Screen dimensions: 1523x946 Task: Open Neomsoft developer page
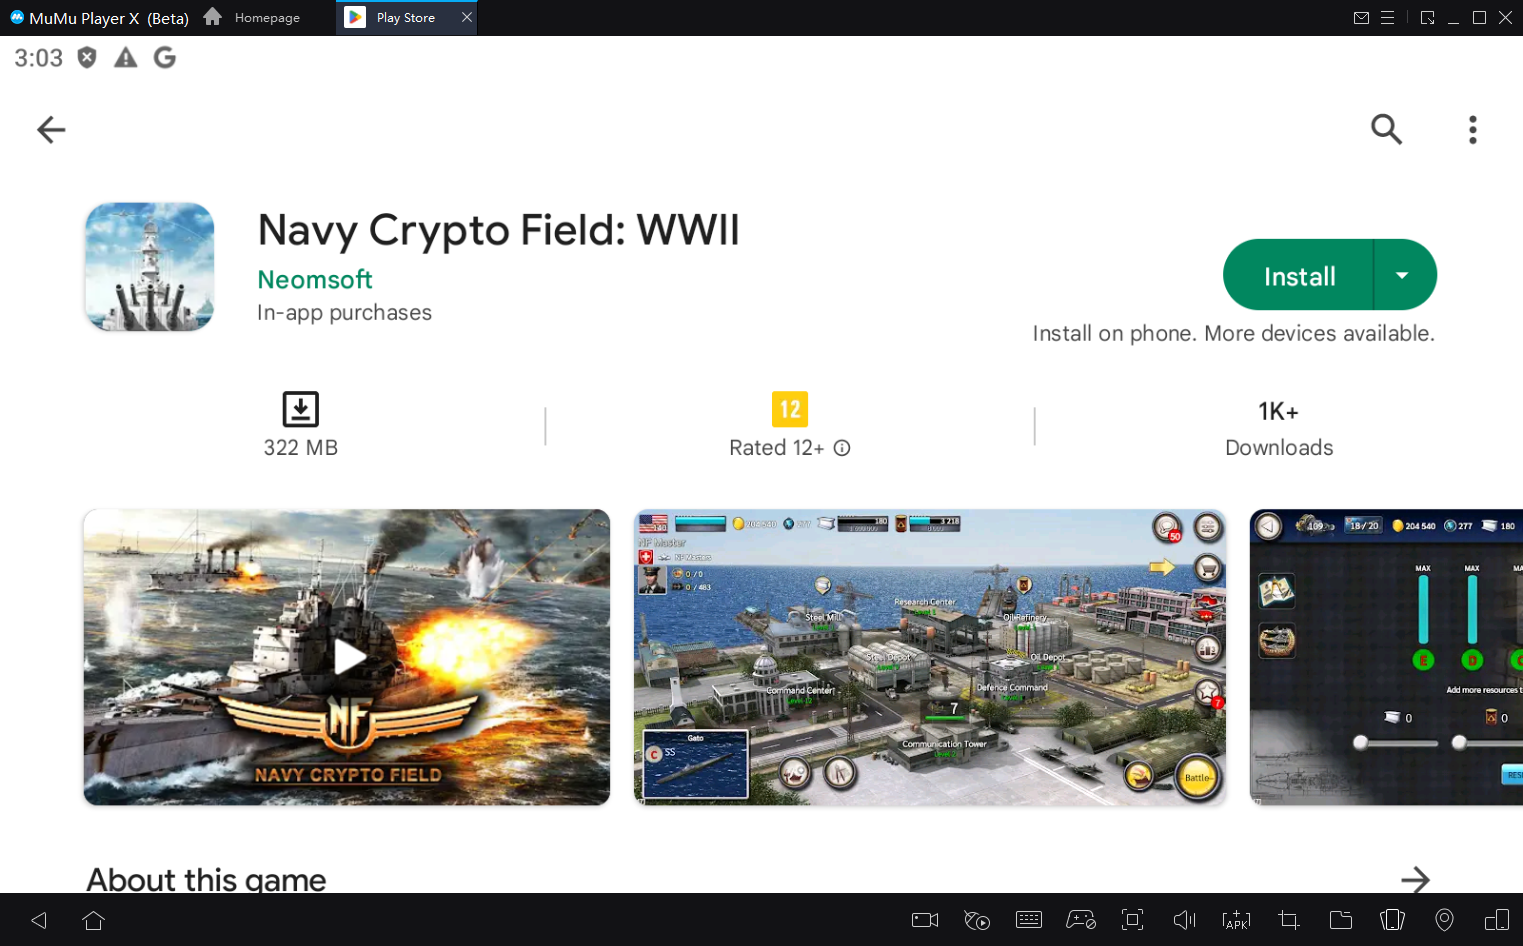[314, 279]
